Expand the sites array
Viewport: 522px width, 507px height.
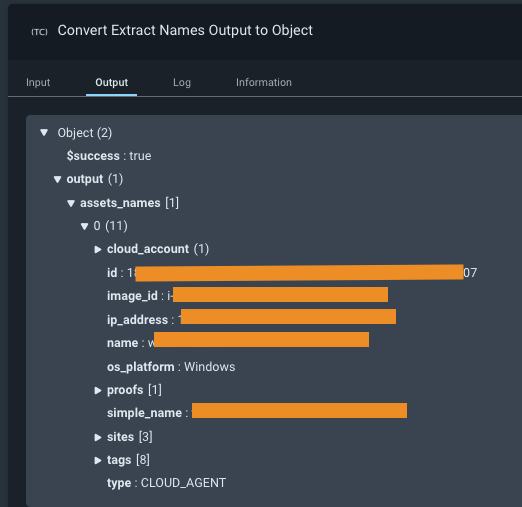tap(98, 437)
